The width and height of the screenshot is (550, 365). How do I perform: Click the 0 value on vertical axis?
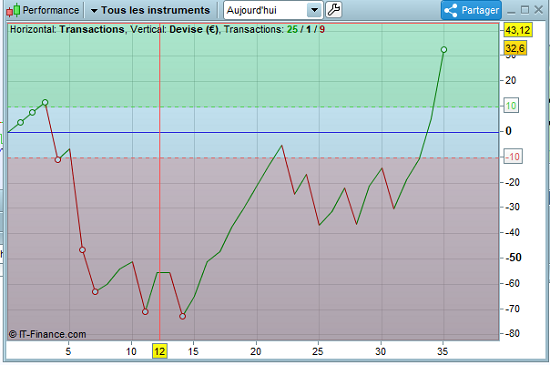pyautogui.click(x=508, y=131)
